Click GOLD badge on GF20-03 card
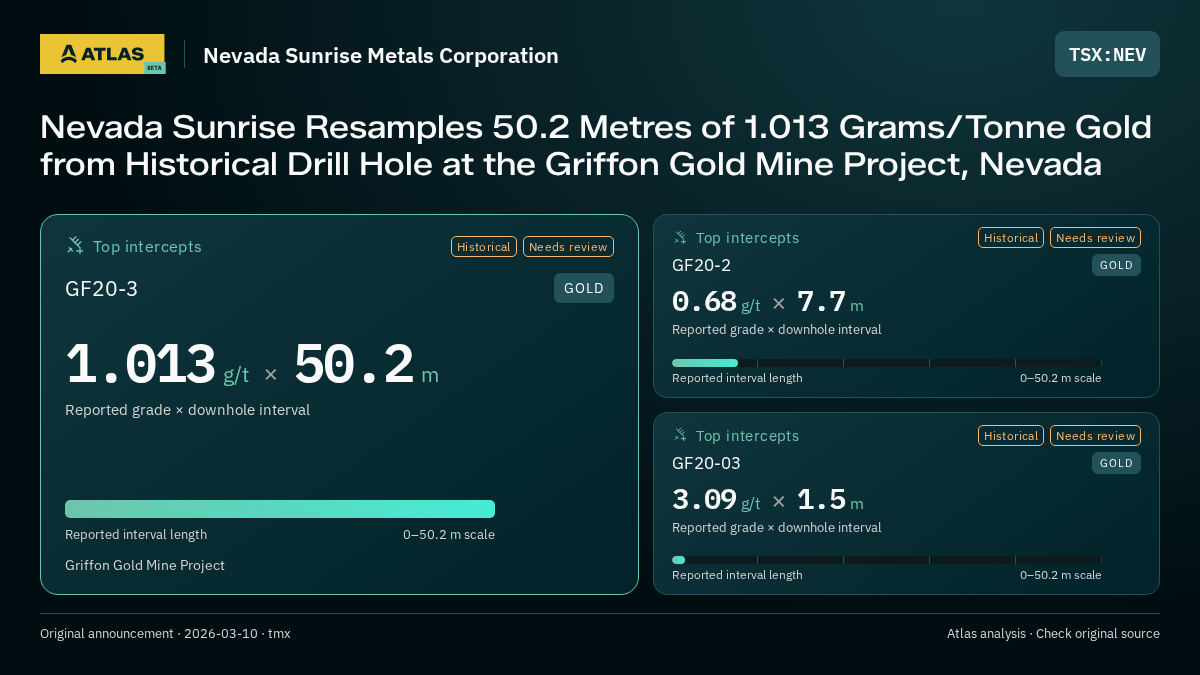The image size is (1200, 675). [1116, 463]
